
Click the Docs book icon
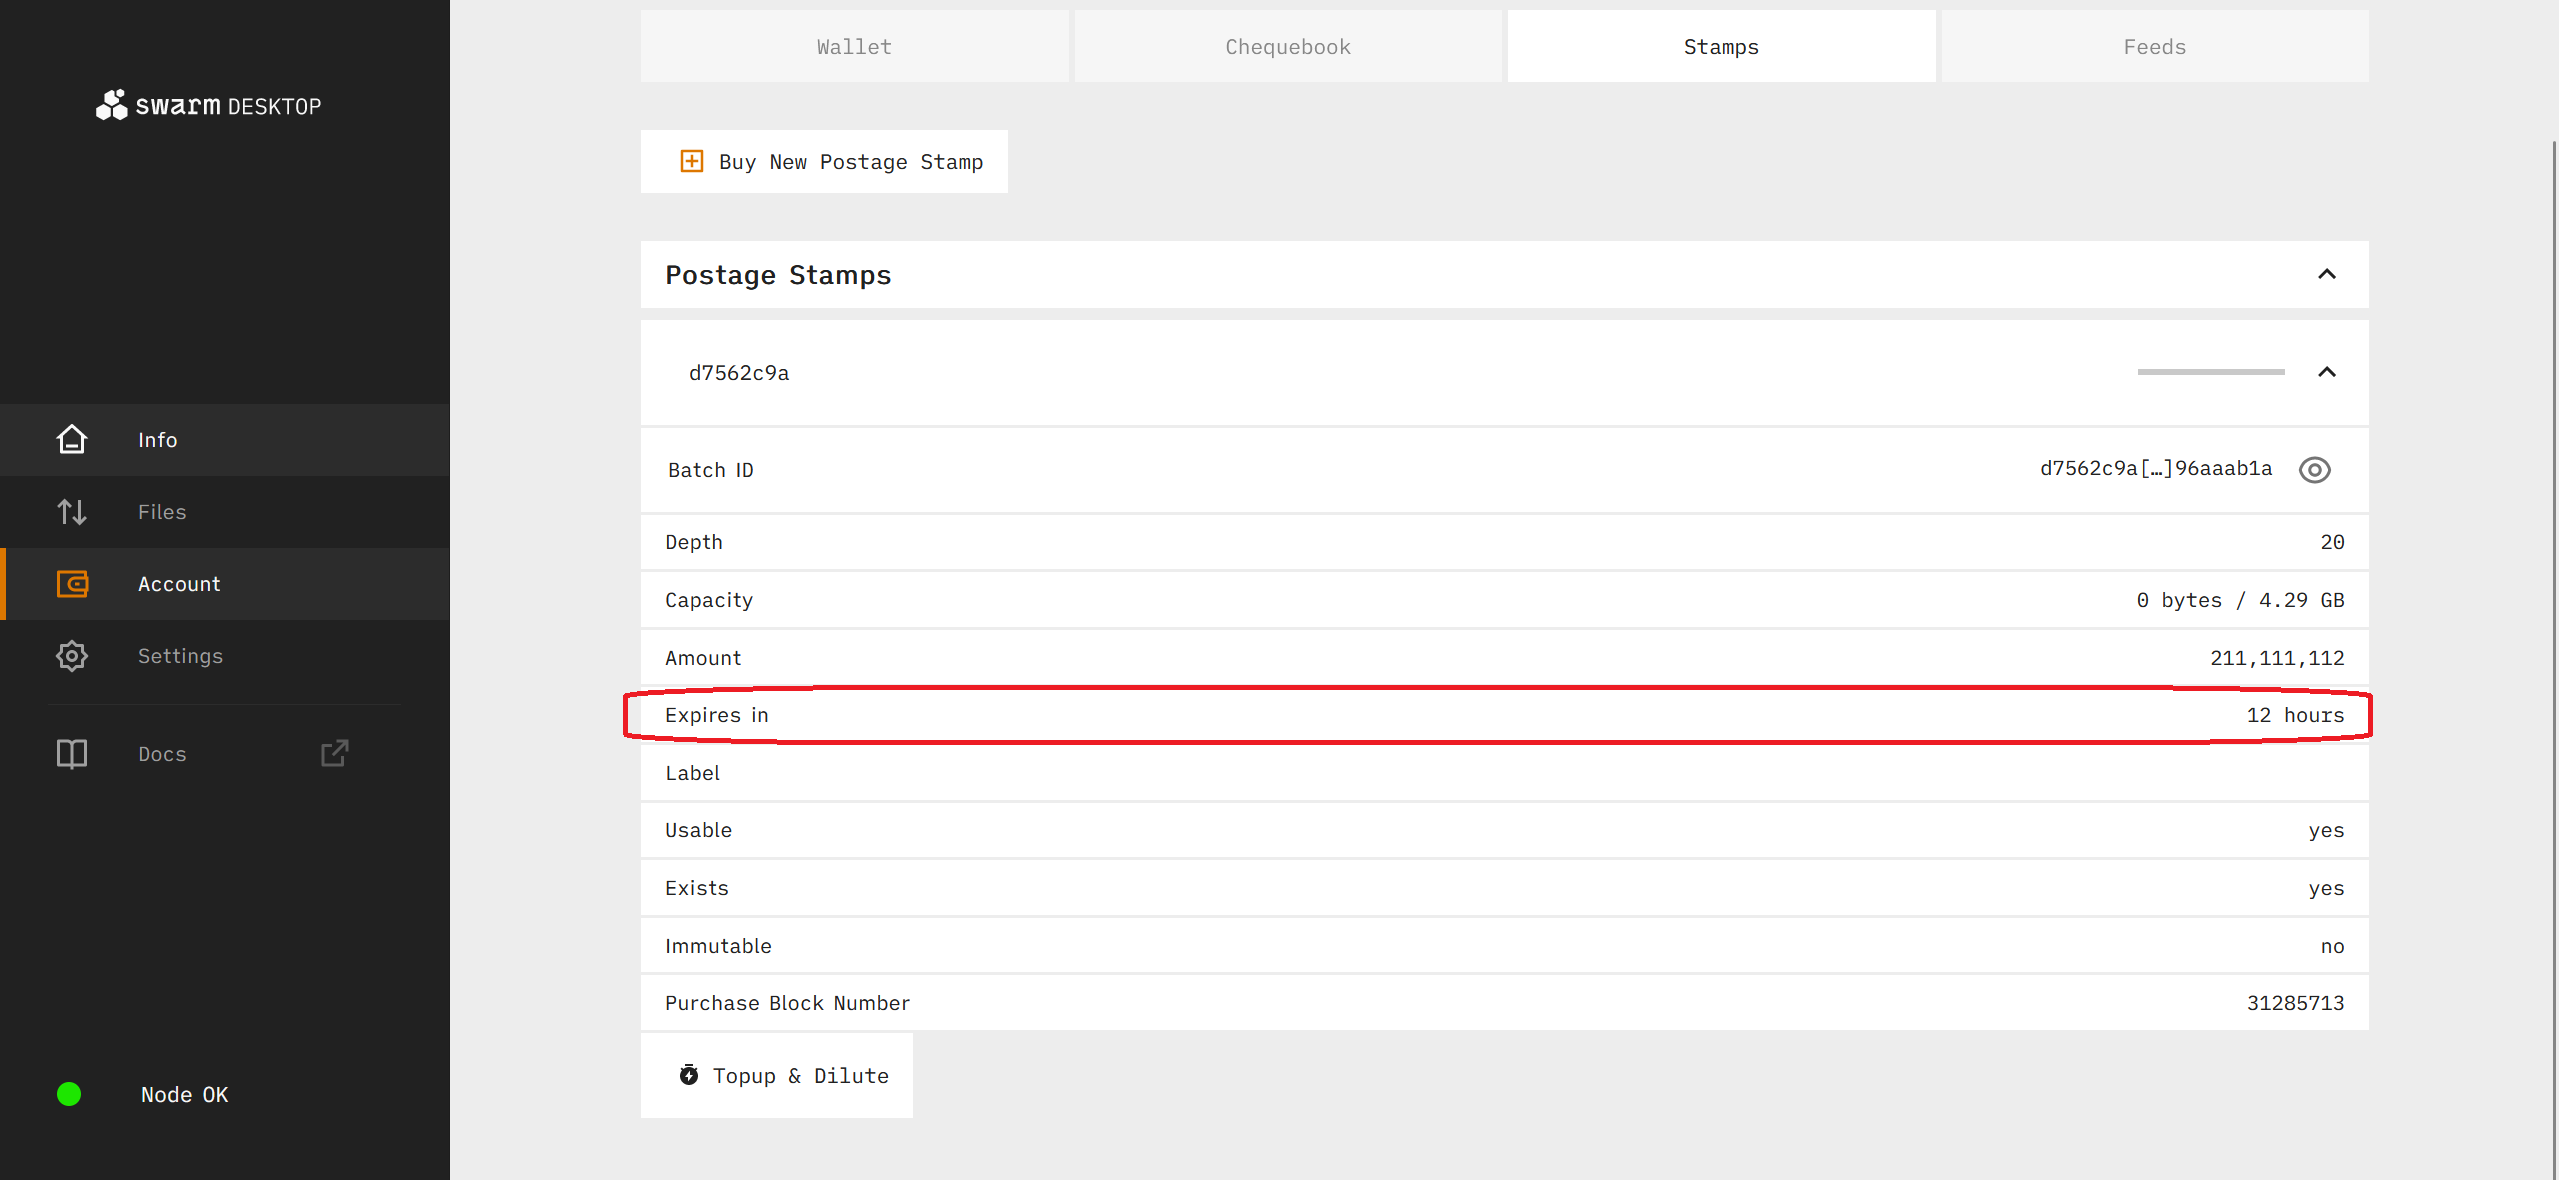72,754
